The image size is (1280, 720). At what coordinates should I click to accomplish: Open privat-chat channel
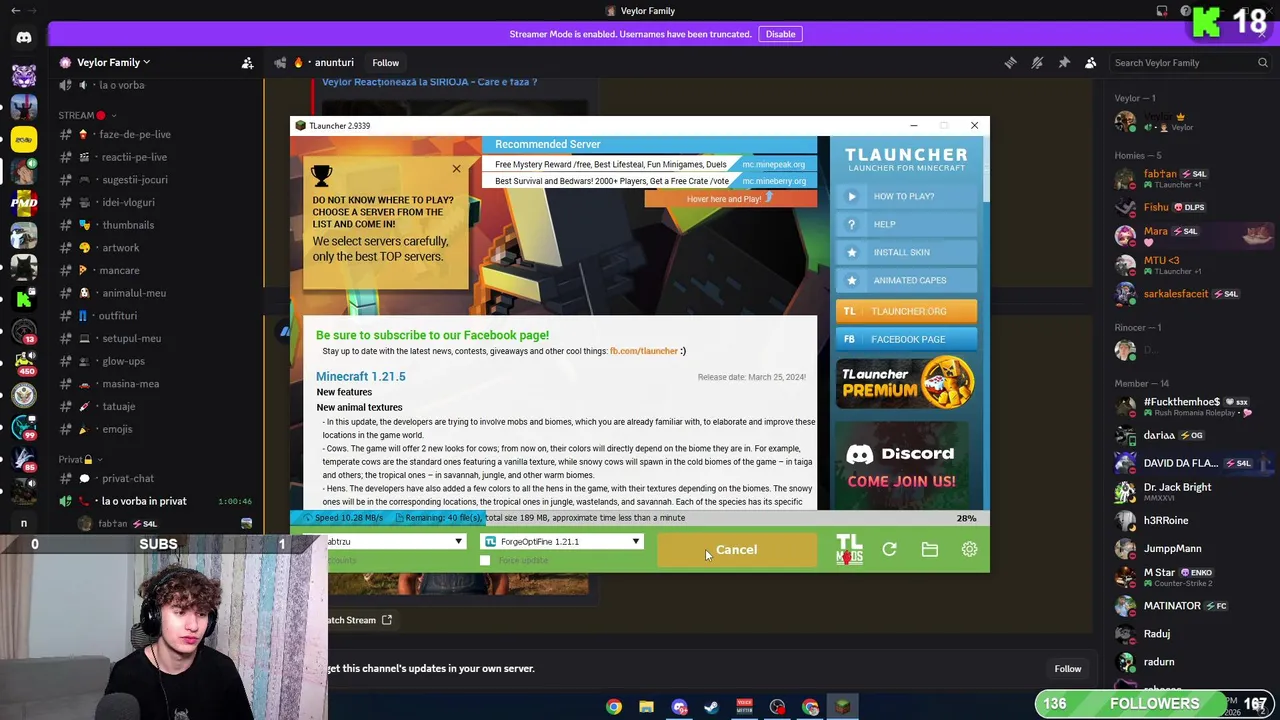point(128,479)
